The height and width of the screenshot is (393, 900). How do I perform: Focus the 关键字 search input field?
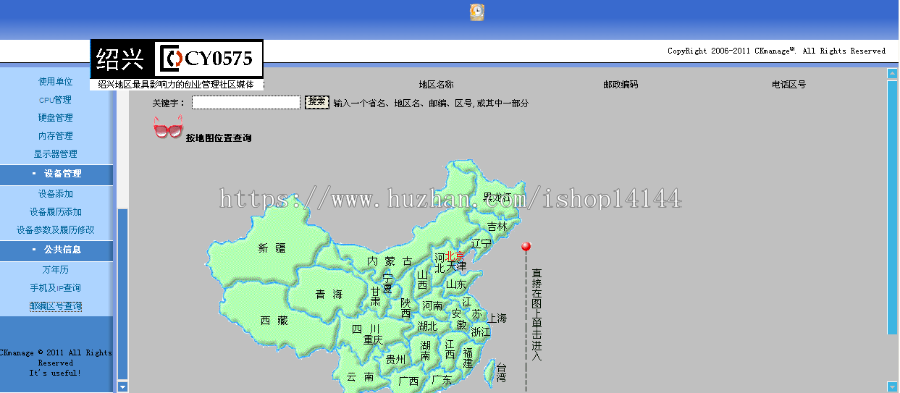246,103
